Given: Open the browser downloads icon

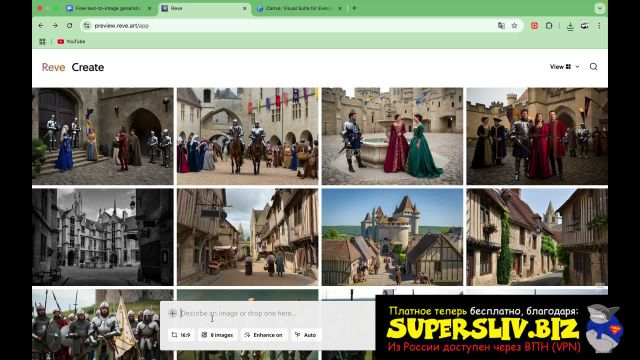Looking at the screenshot, I should [x=570, y=26].
